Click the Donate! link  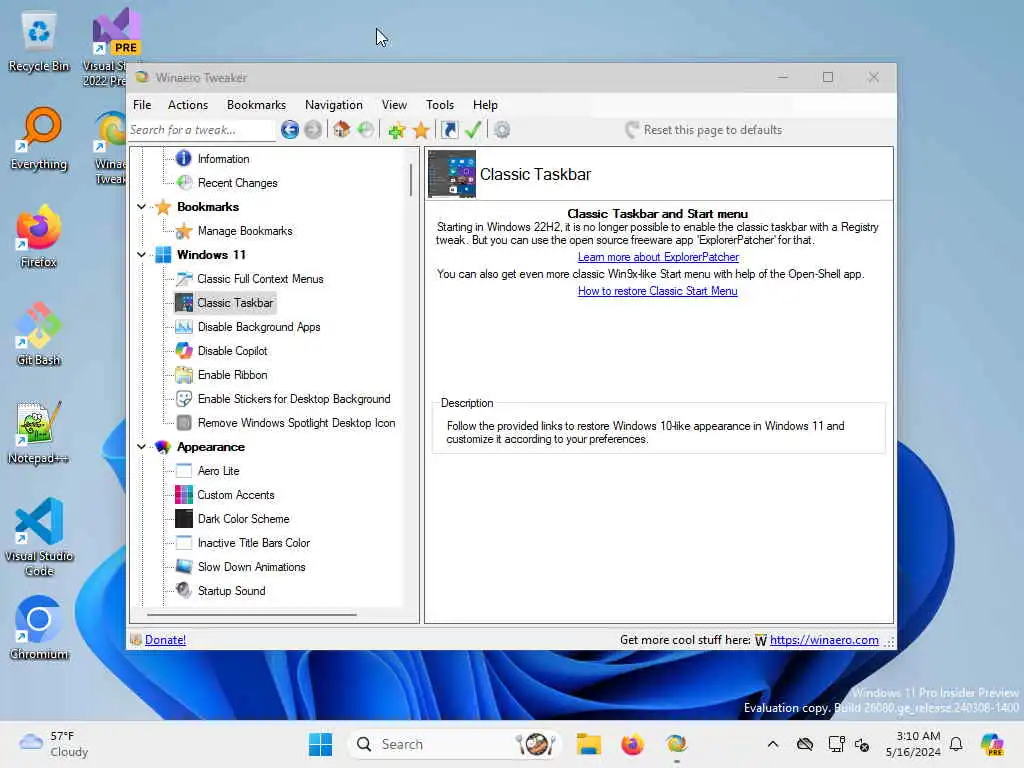[165, 640]
